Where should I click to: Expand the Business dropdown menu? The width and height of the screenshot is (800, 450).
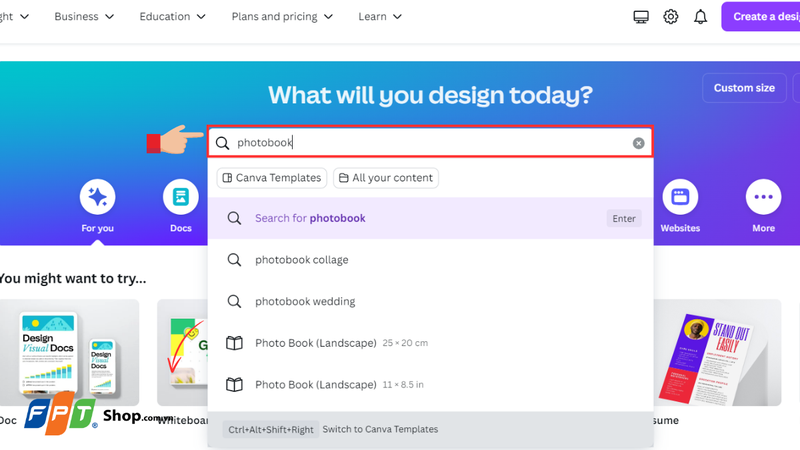coord(84,17)
